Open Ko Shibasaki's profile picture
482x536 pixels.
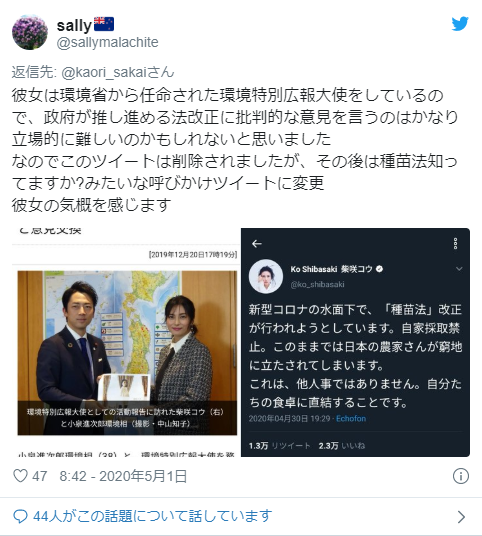click(266, 276)
